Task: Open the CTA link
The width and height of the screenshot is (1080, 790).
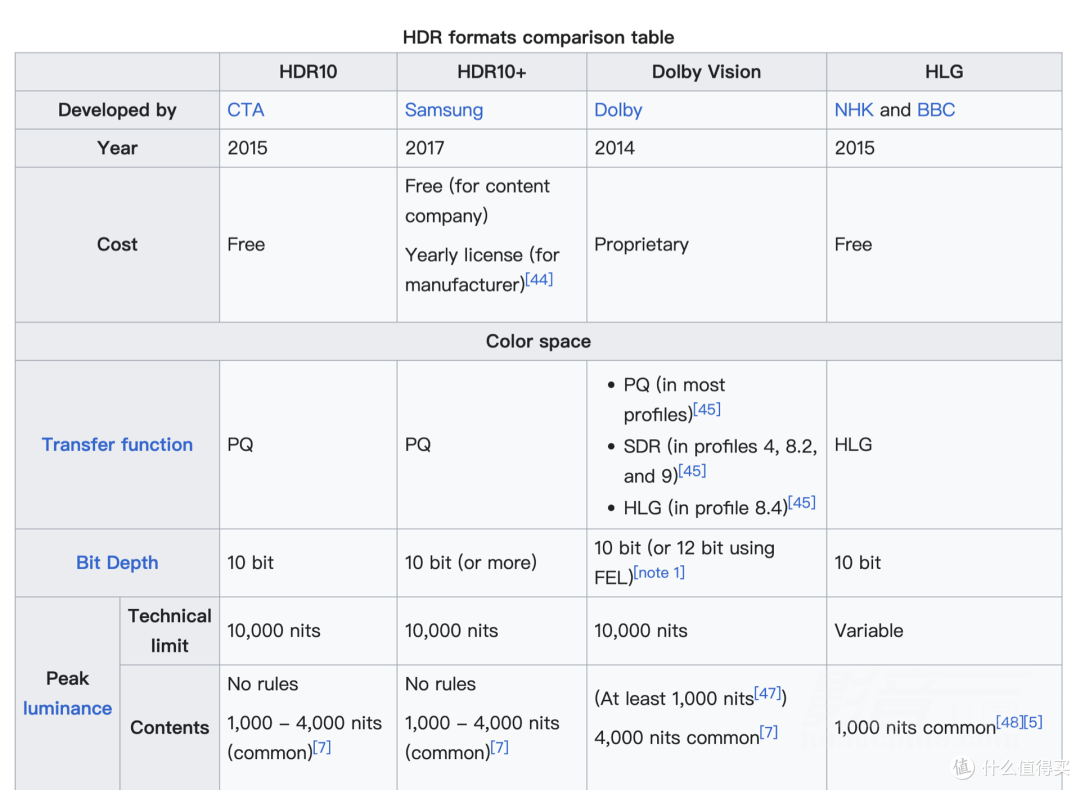Action: coord(246,110)
